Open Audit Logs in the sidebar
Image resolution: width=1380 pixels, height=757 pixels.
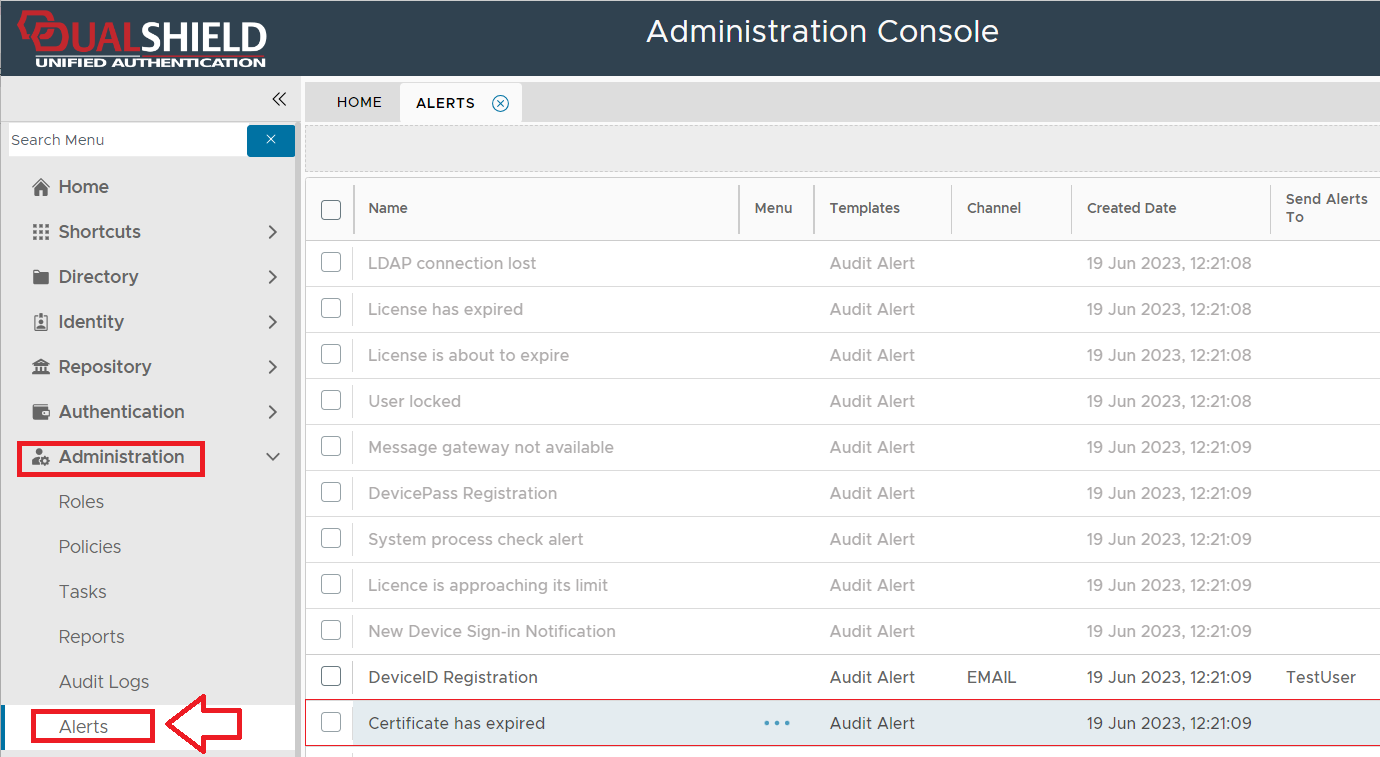[104, 682]
